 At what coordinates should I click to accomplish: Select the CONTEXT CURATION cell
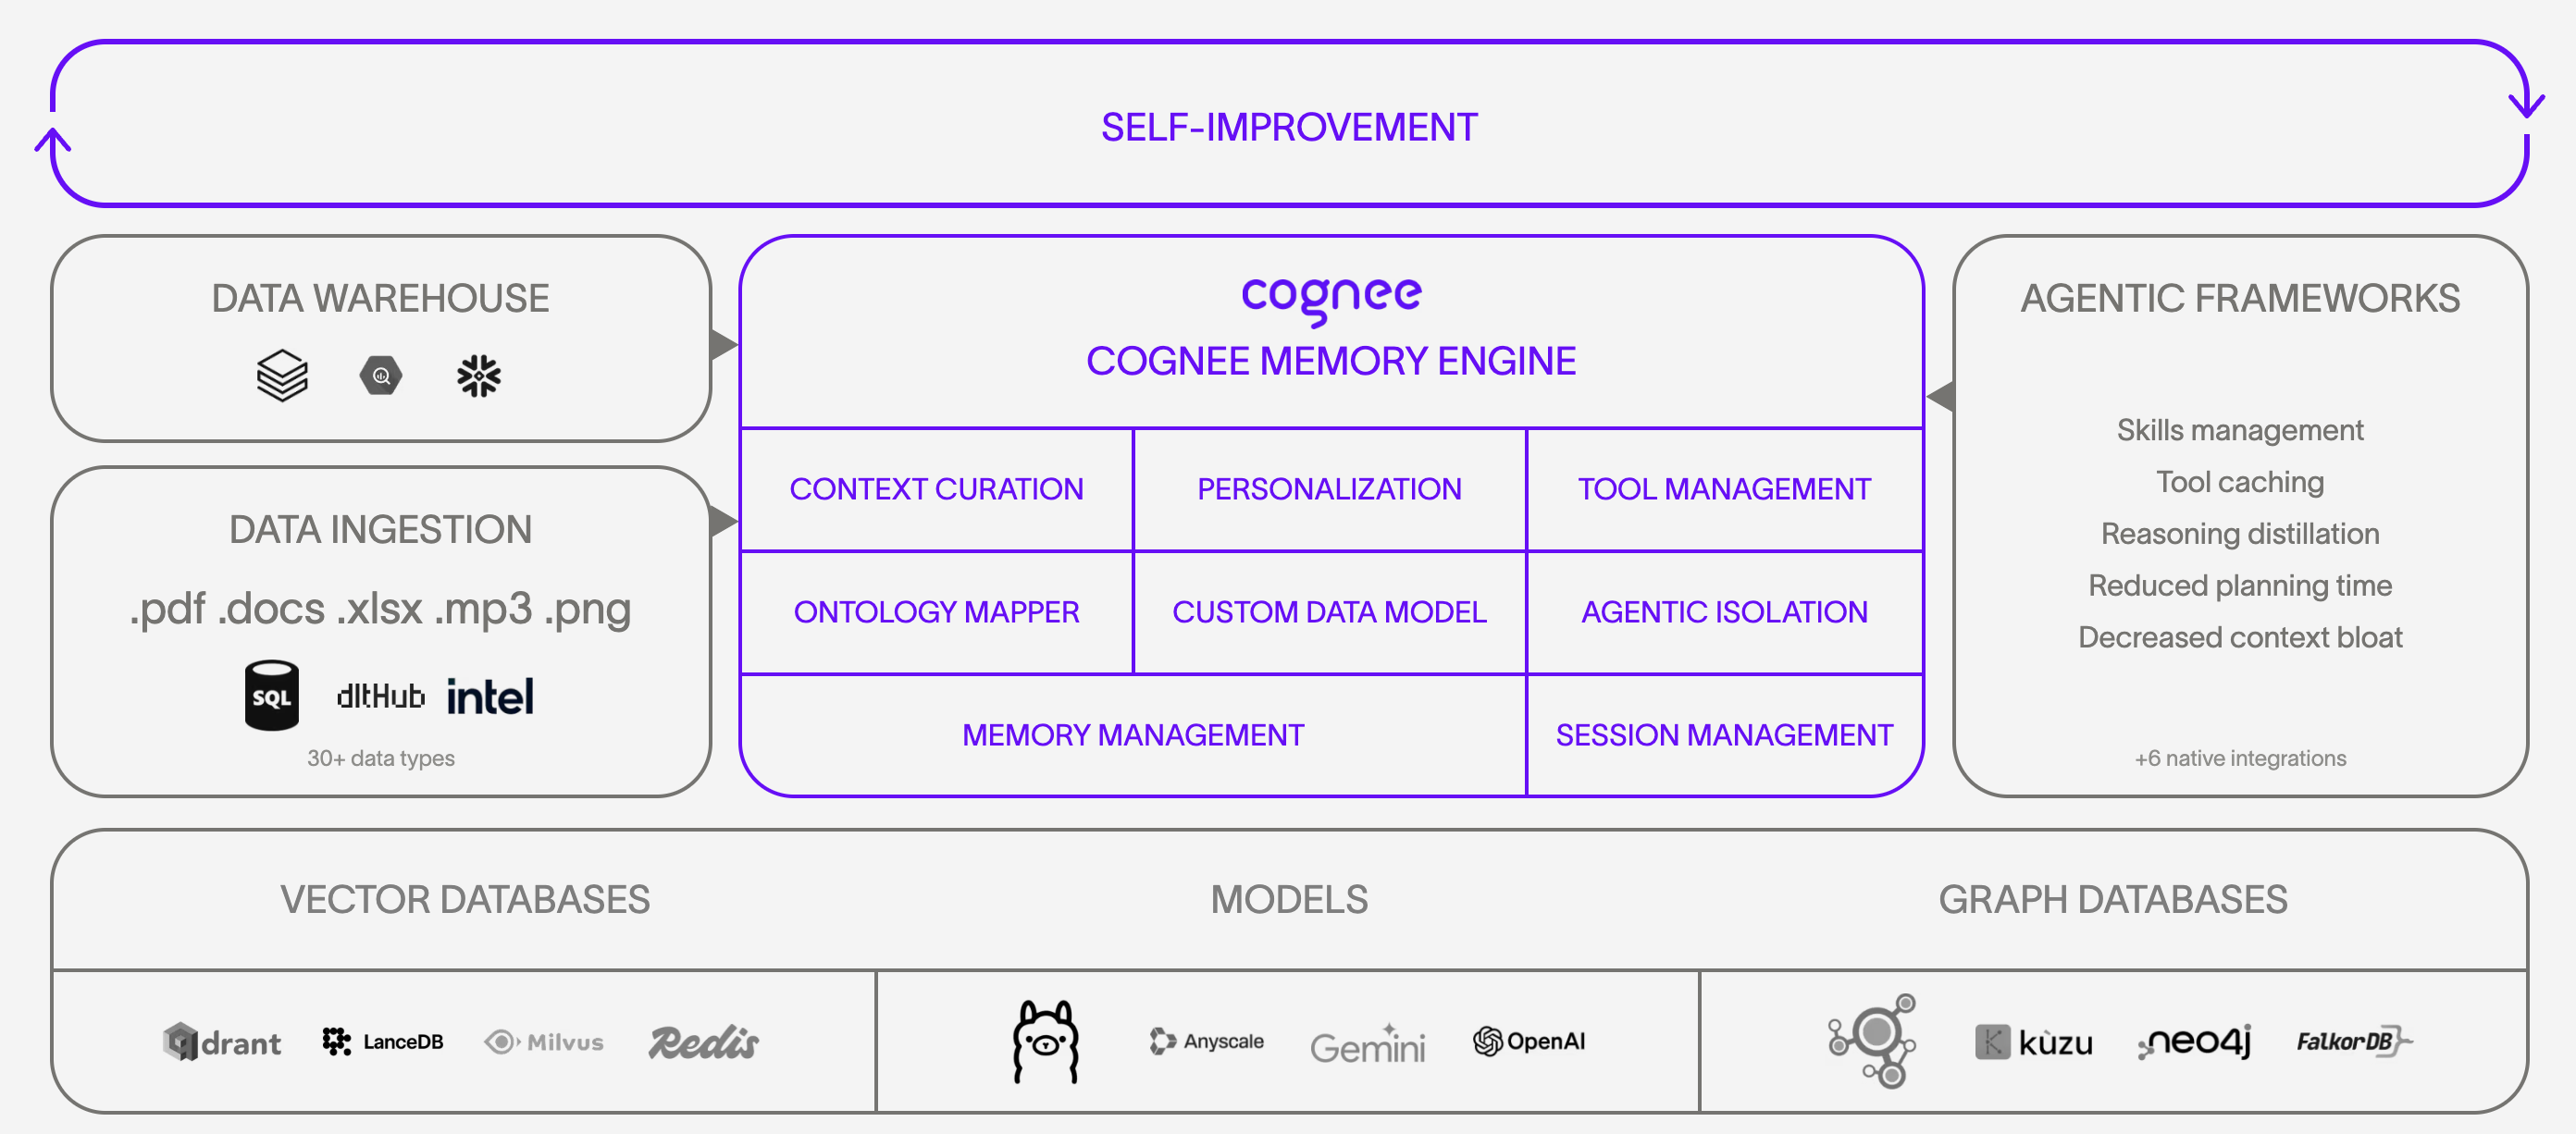pyautogui.click(x=936, y=489)
